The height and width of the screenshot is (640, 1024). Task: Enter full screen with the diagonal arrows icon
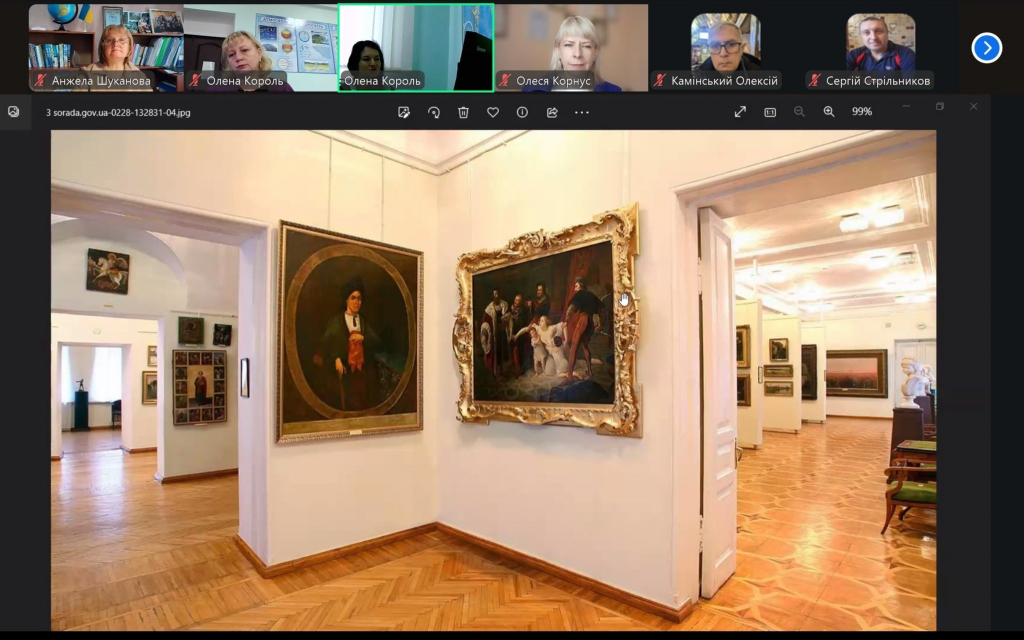coord(740,112)
